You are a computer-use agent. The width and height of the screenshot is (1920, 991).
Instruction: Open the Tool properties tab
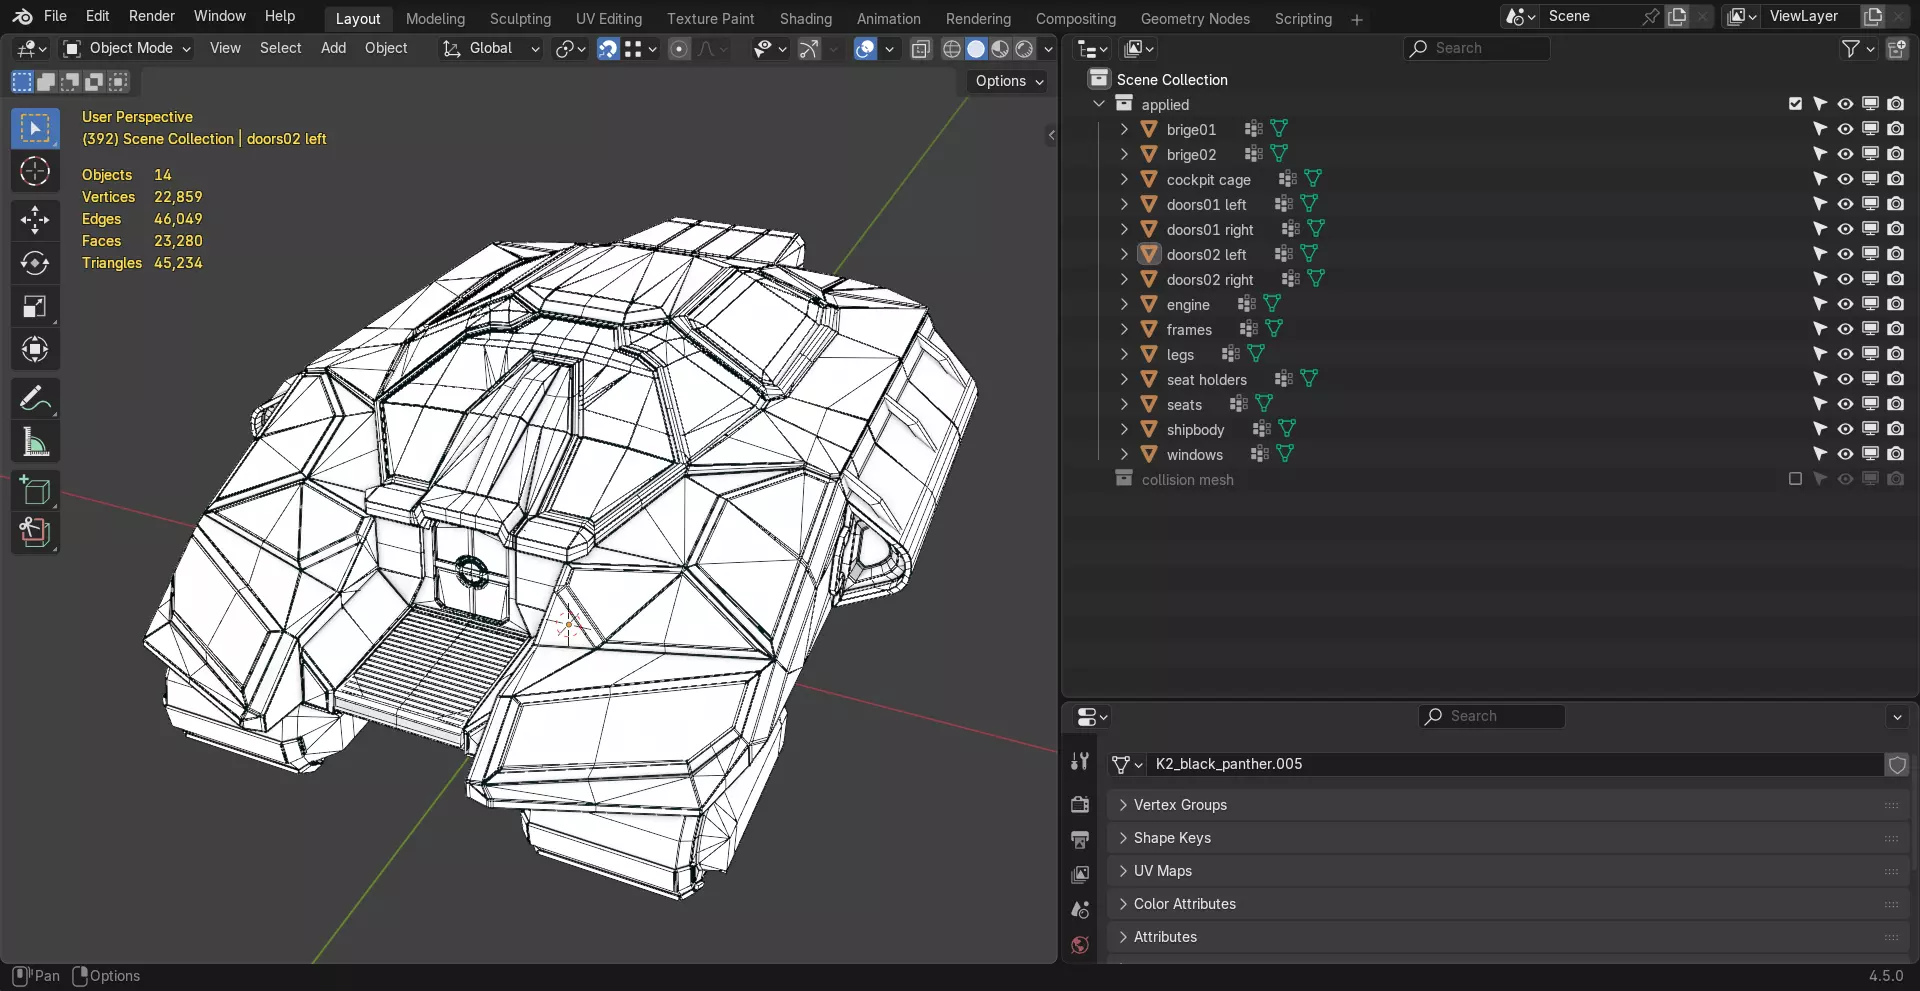[1080, 762]
